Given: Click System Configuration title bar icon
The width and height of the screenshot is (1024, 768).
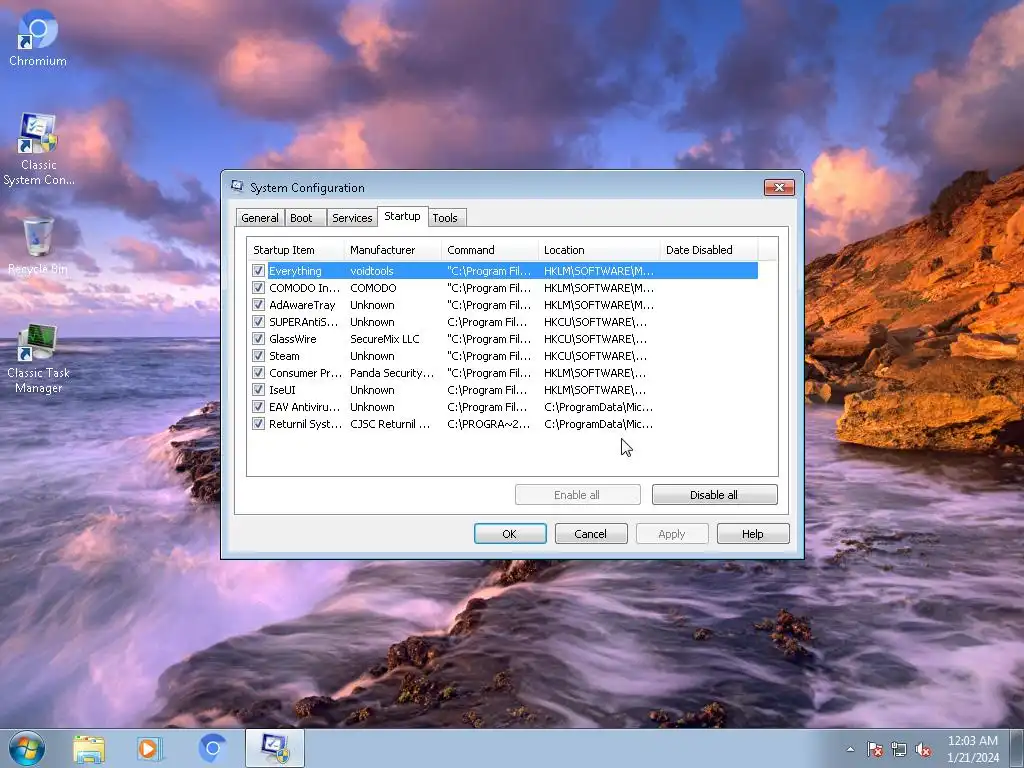Looking at the screenshot, I should tap(237, 187).
